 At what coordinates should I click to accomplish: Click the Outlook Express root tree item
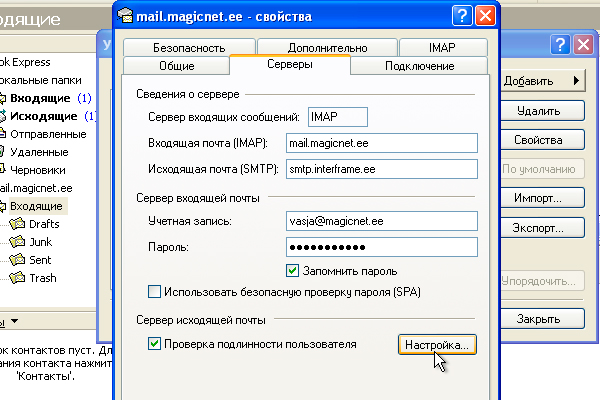(x=25, y=62)
